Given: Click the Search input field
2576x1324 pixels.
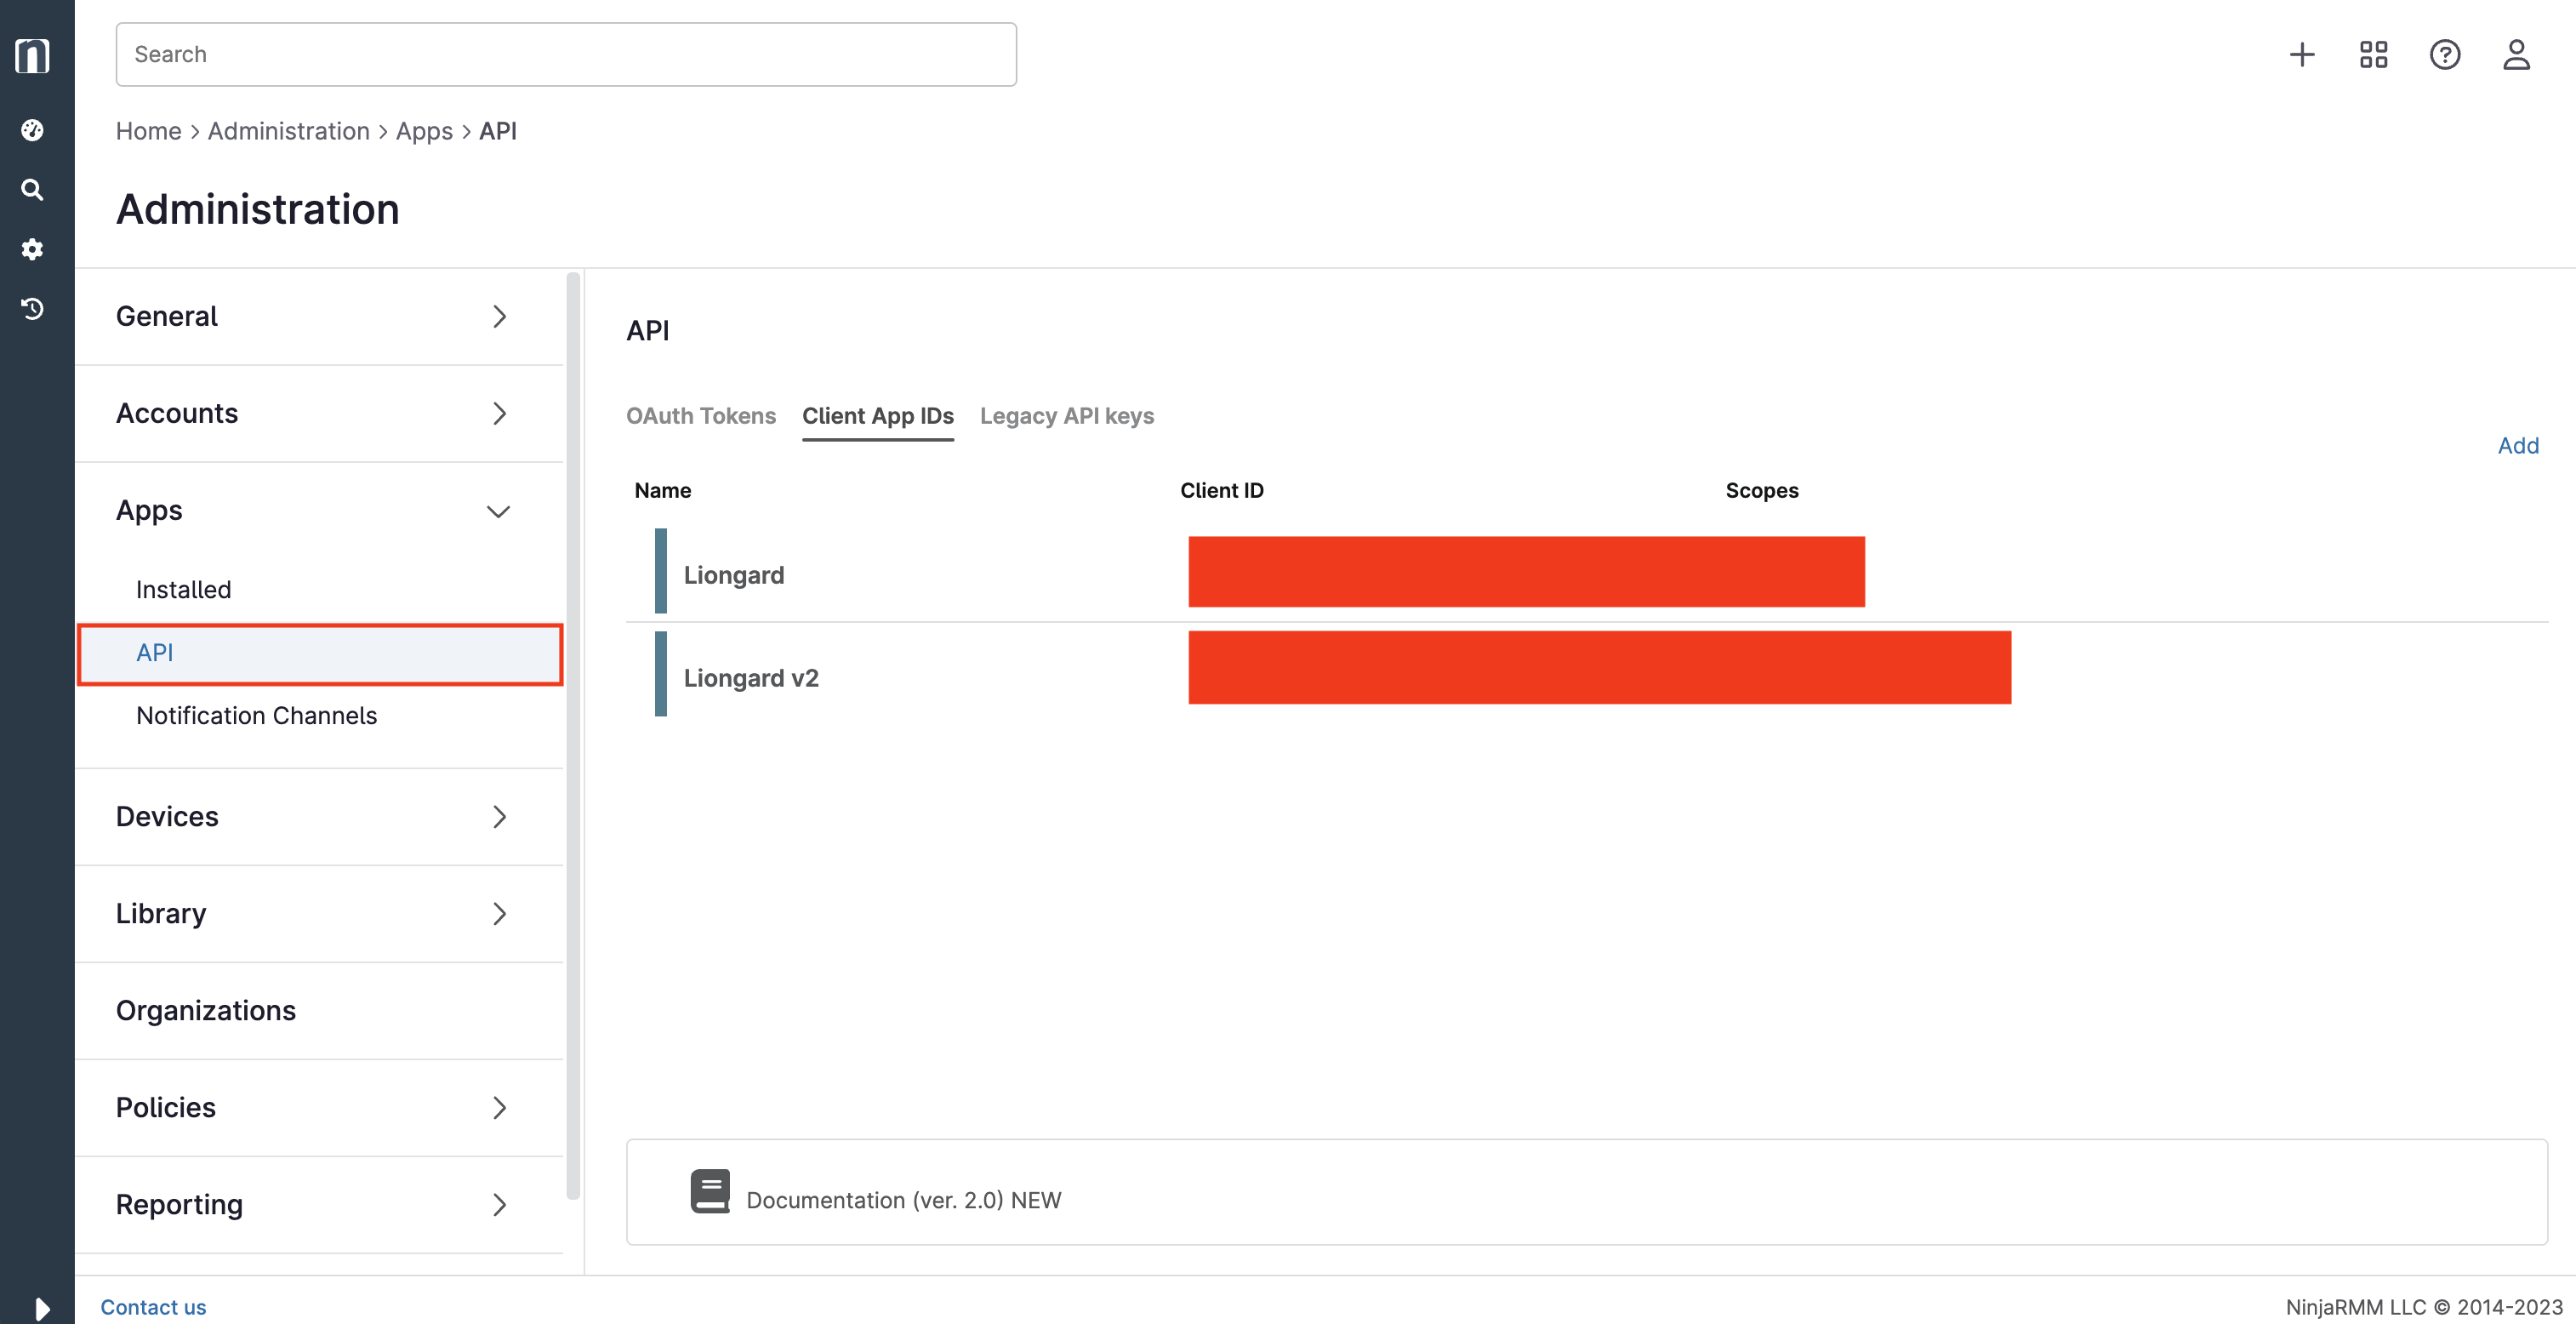Looking at the screenshot, I should click(566, 54).
